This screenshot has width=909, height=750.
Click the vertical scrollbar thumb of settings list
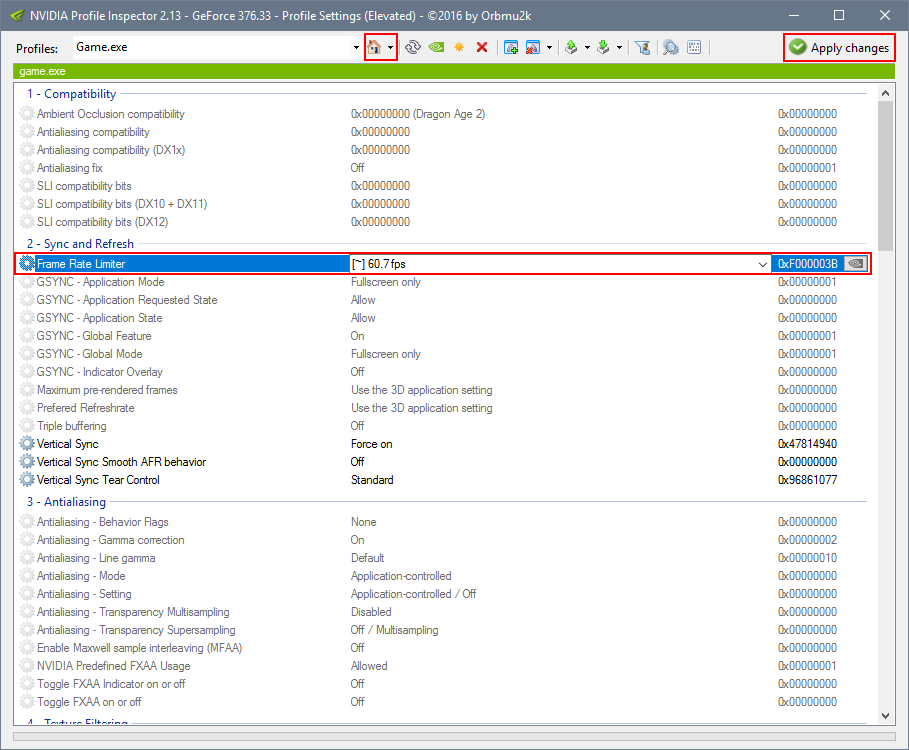tap(885, 176)
